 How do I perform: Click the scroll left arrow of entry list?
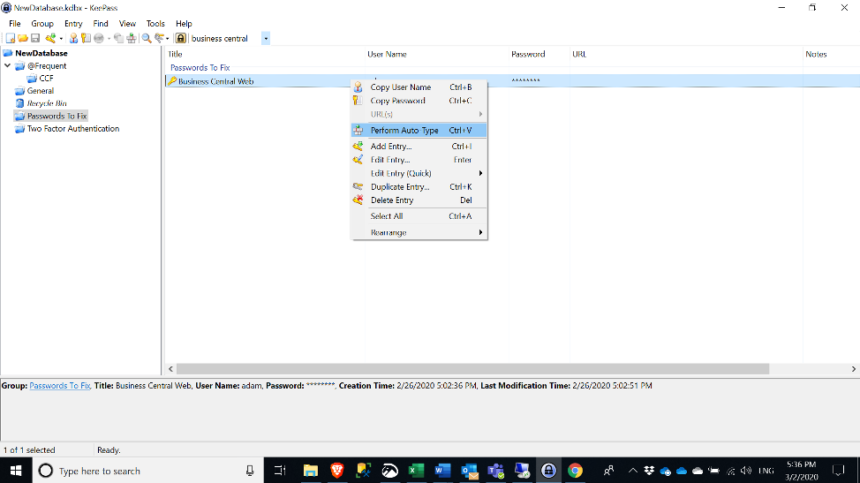click(171, 369)
